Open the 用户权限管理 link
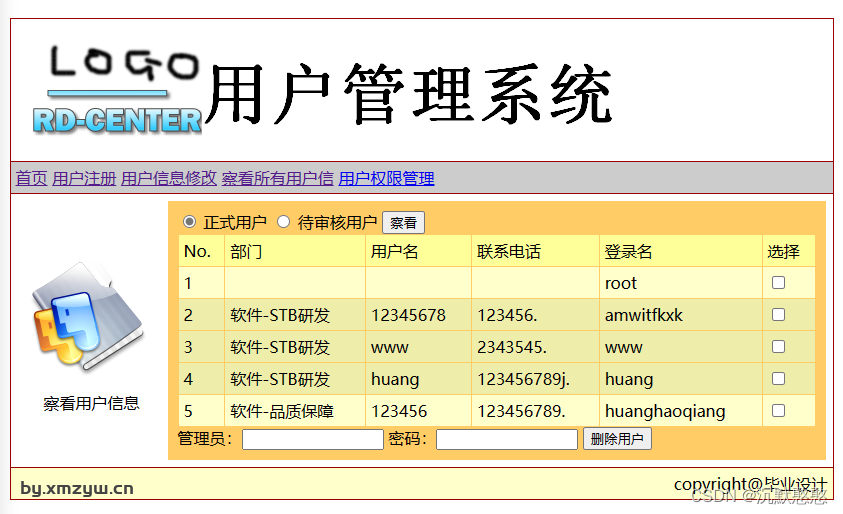This screenshot has width=843, height=514. 387,178
